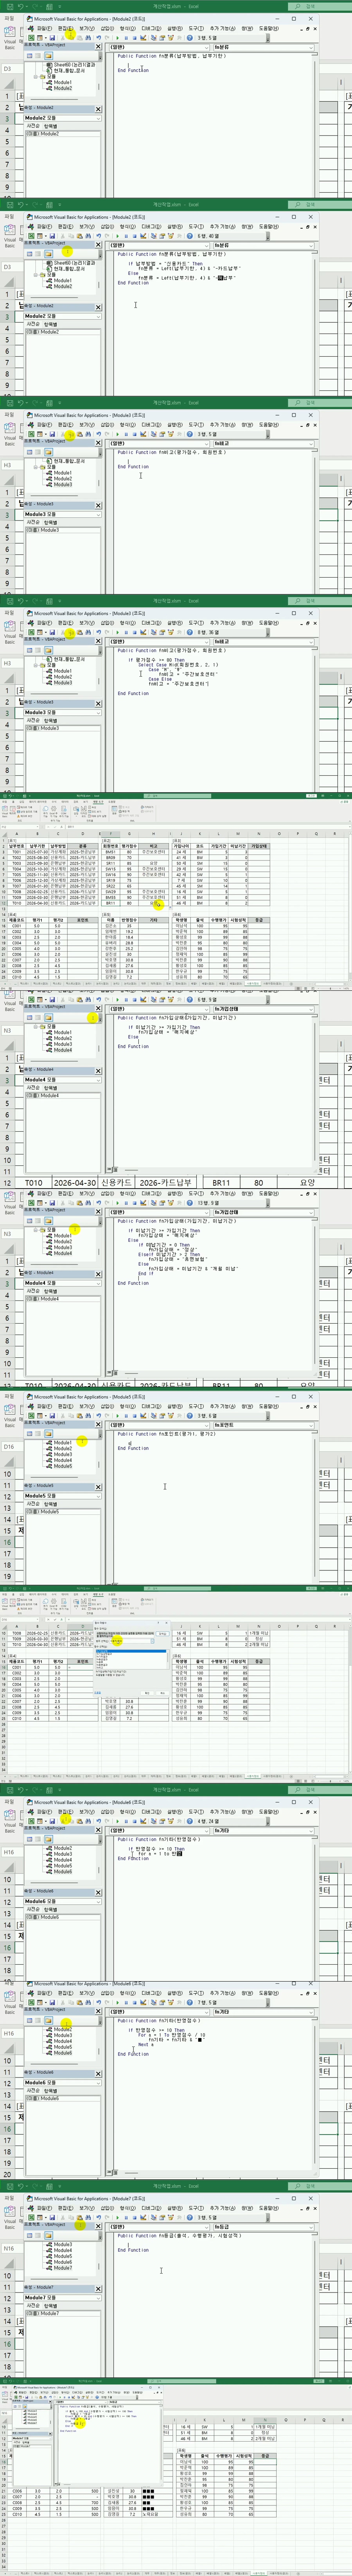
Task: Toggle Design Mode in Module7 editor toolbar
Action: [143, 2217]
